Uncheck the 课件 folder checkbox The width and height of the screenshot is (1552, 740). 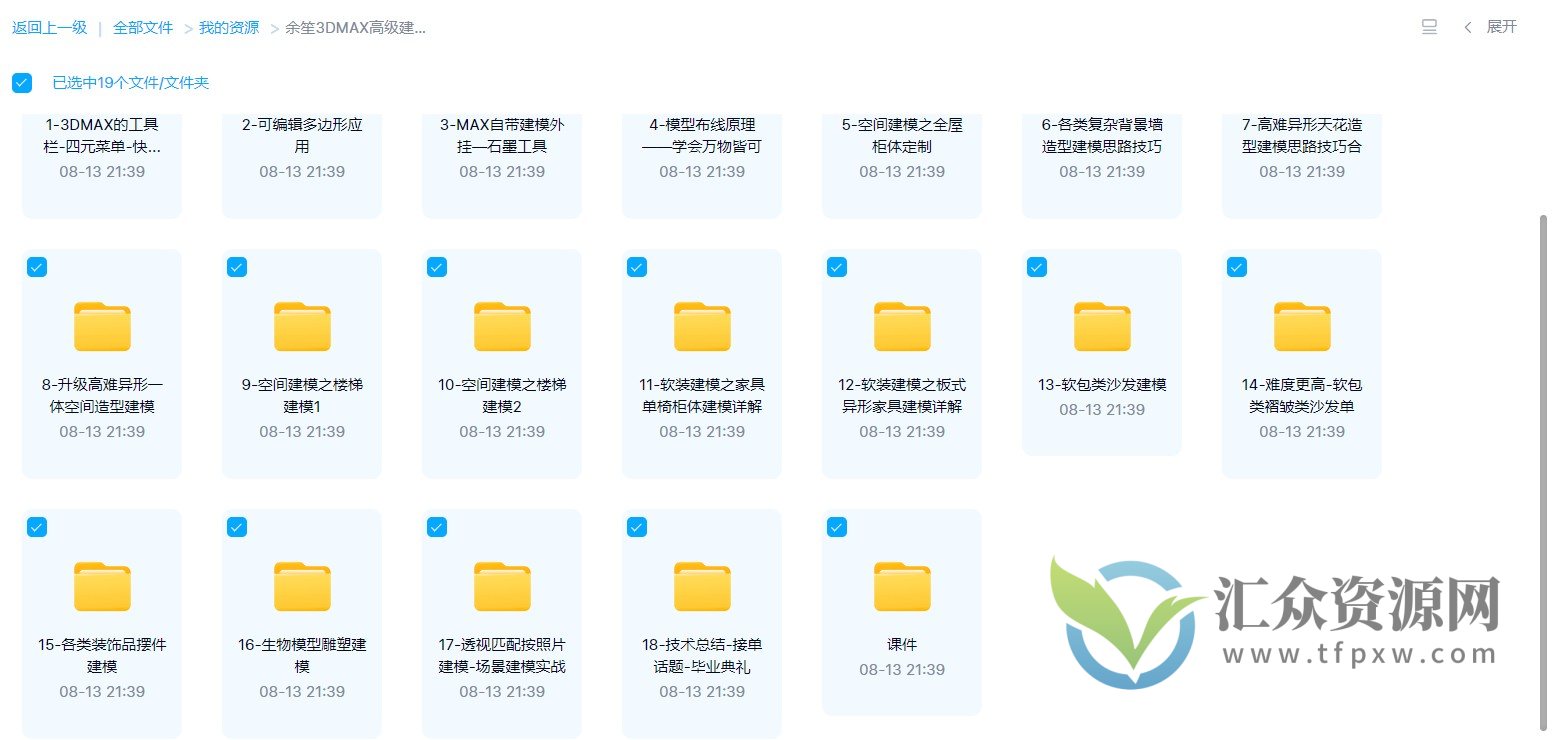[x=837, y=527]
